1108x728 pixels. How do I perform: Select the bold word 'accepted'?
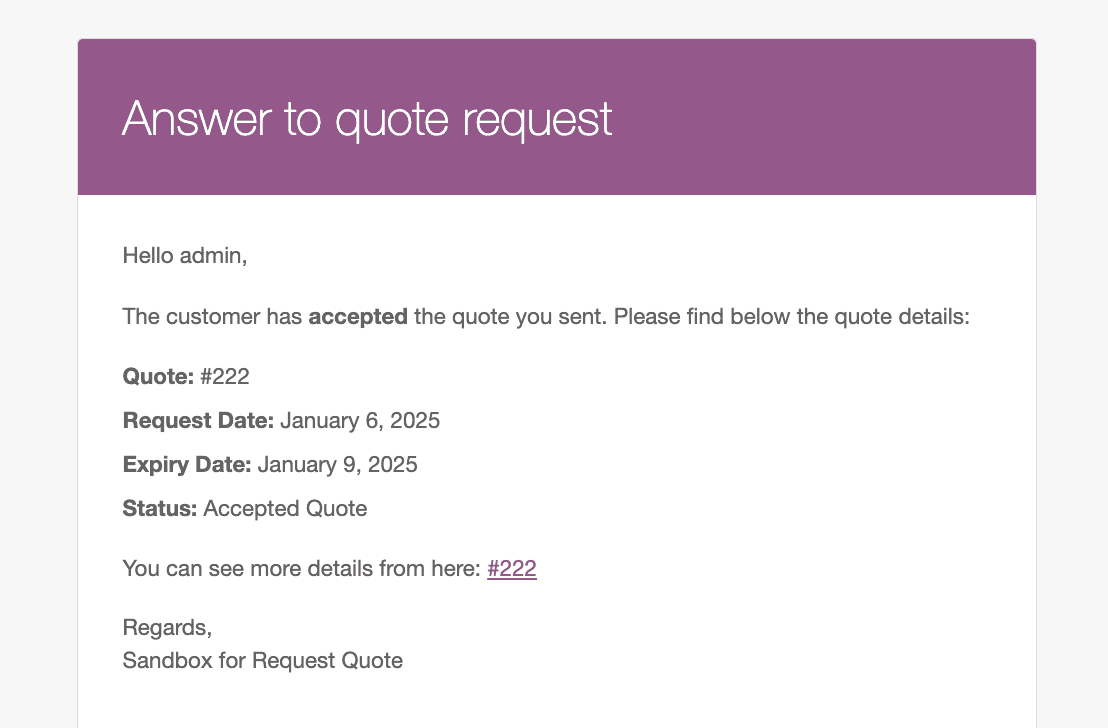click(x=358, y=317)
